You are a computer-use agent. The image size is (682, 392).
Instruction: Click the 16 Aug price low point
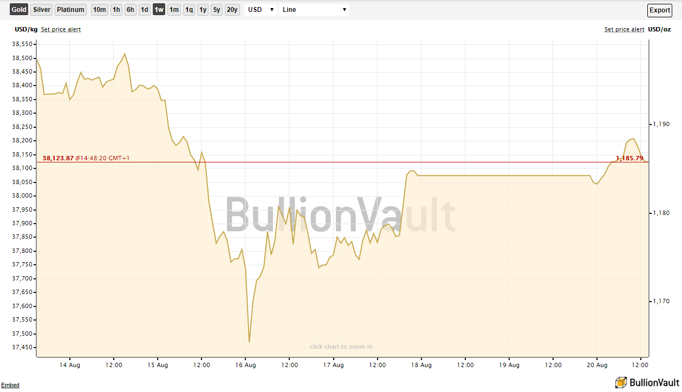click(249, 342)
